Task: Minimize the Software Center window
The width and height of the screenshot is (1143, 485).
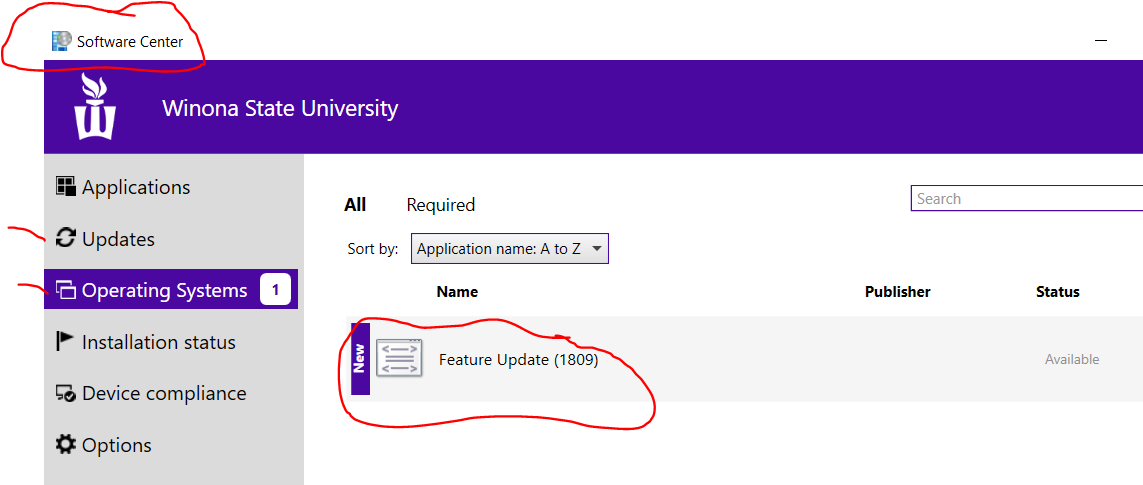Action: tap(1101, 41)
